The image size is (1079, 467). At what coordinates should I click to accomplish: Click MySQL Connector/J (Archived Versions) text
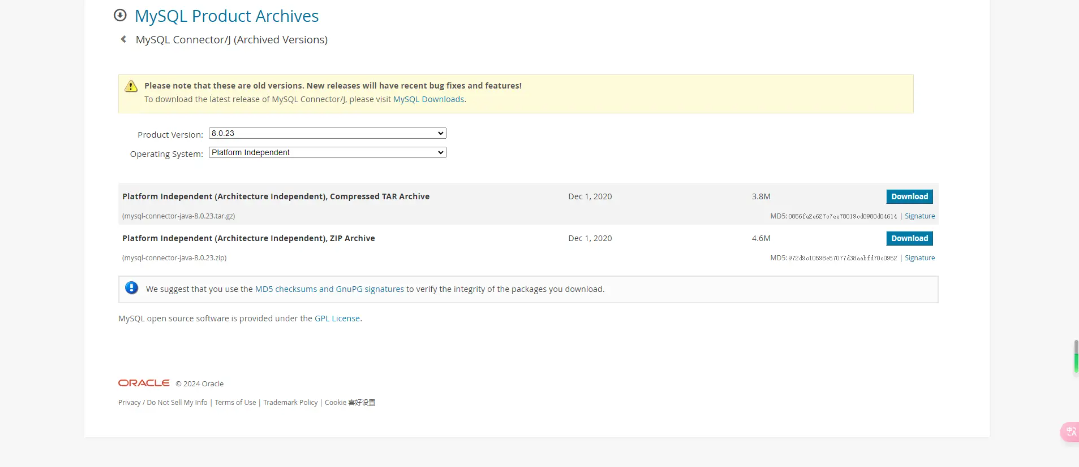(231, 40)
